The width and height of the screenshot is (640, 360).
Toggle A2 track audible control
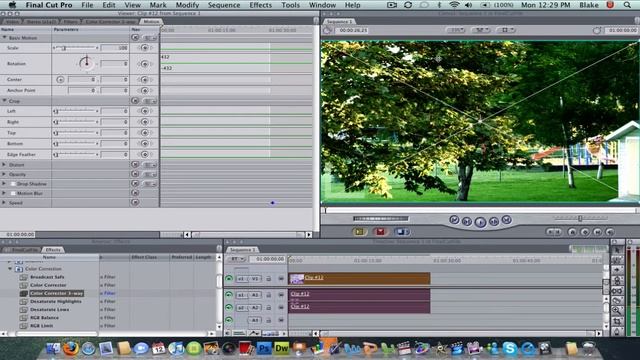[229, 307]
